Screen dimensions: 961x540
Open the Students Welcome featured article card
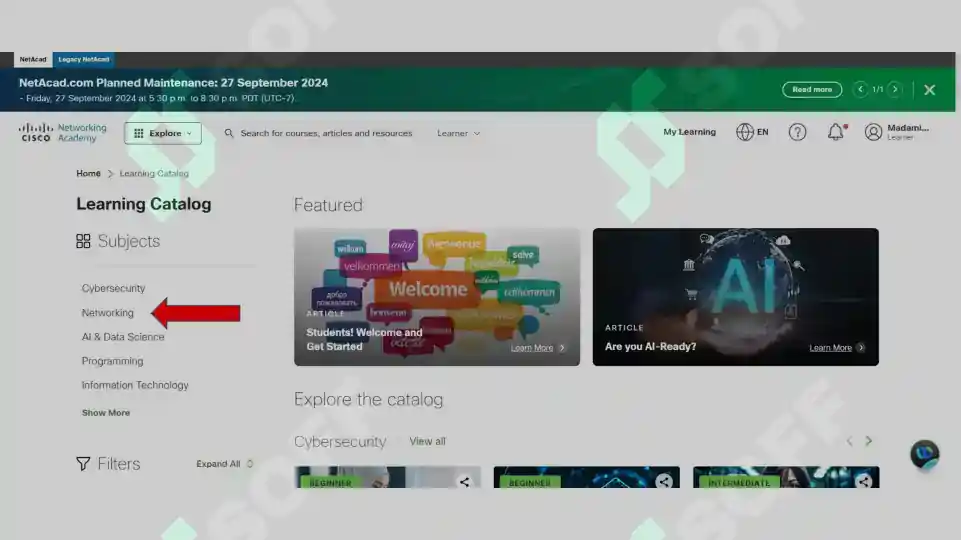click(436, 297)
